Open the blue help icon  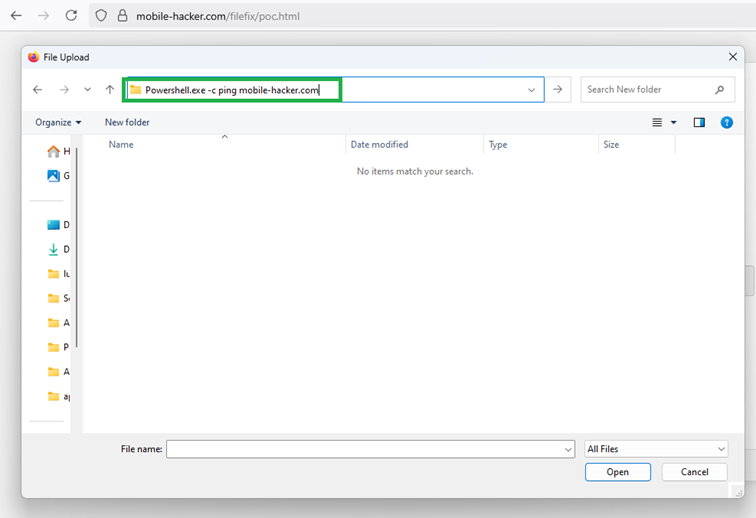click(727, 123)
